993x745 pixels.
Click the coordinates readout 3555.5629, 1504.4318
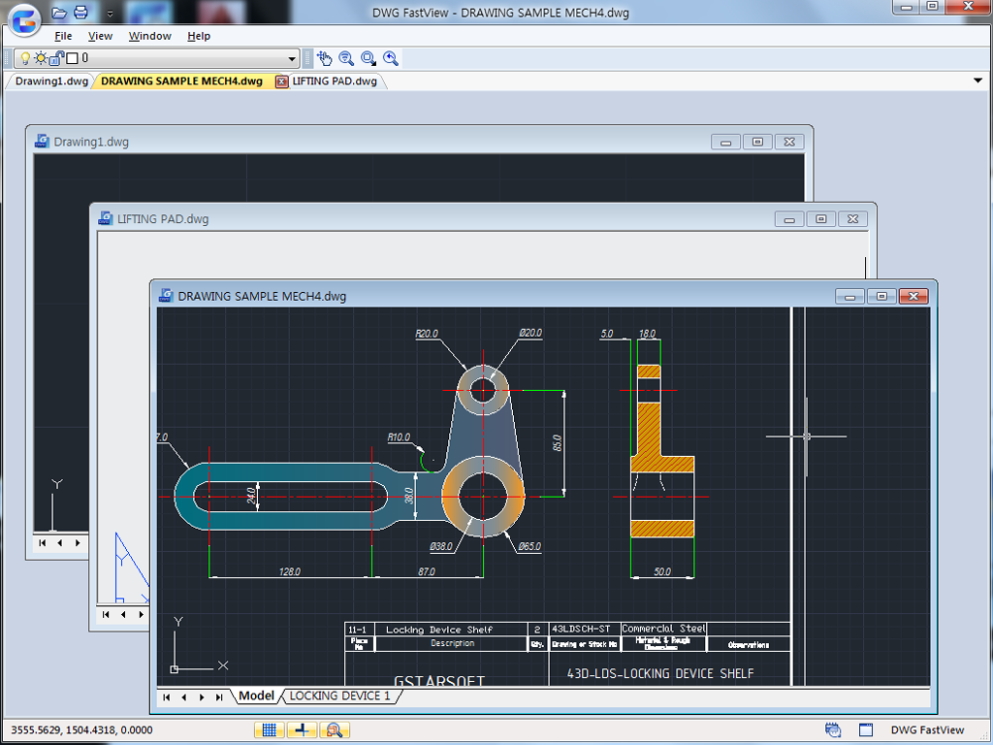(x=82, y=730)
